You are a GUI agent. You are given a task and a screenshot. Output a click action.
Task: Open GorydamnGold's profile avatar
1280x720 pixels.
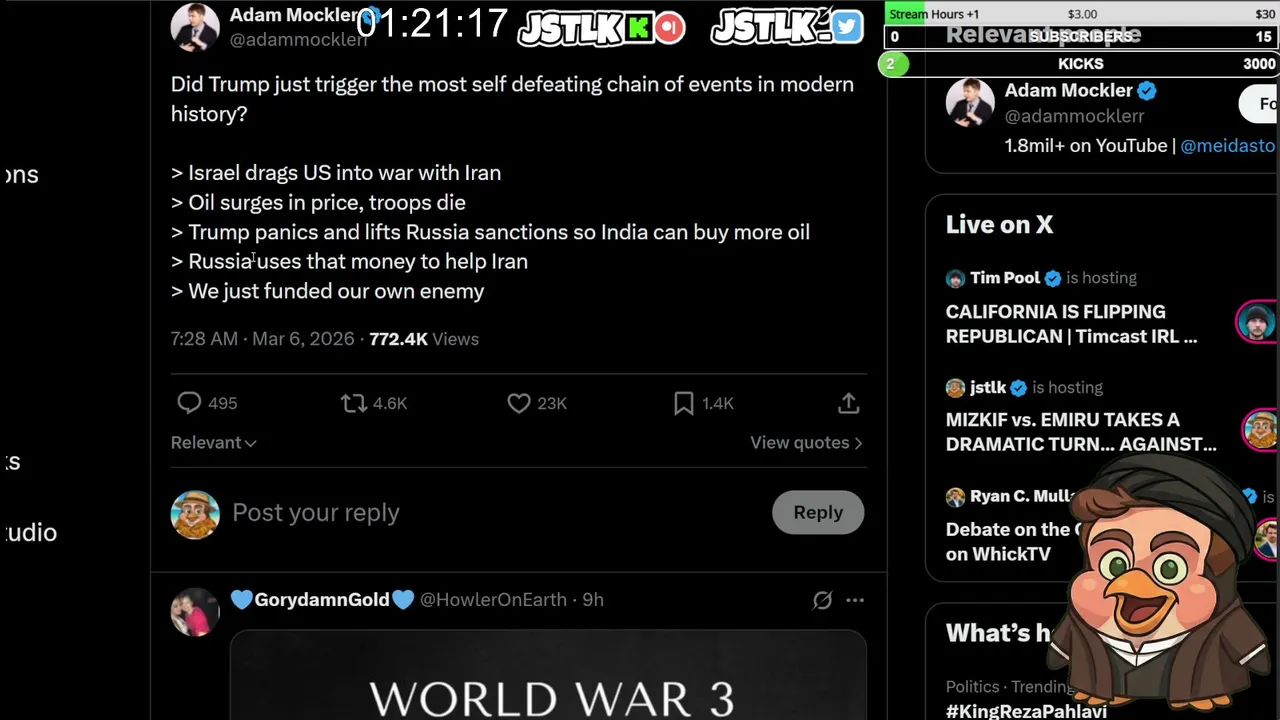coord(195,611)
